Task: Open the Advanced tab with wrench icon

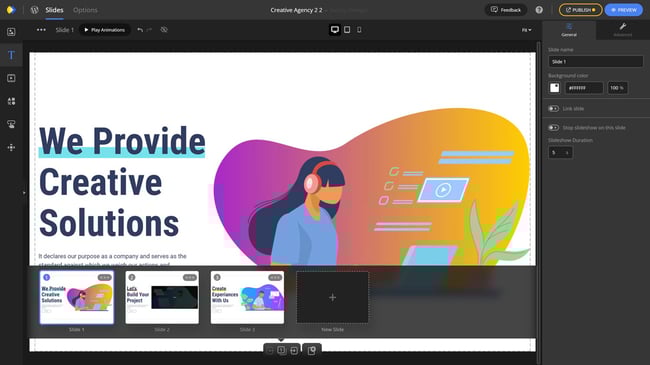Action: coord(623,30)
